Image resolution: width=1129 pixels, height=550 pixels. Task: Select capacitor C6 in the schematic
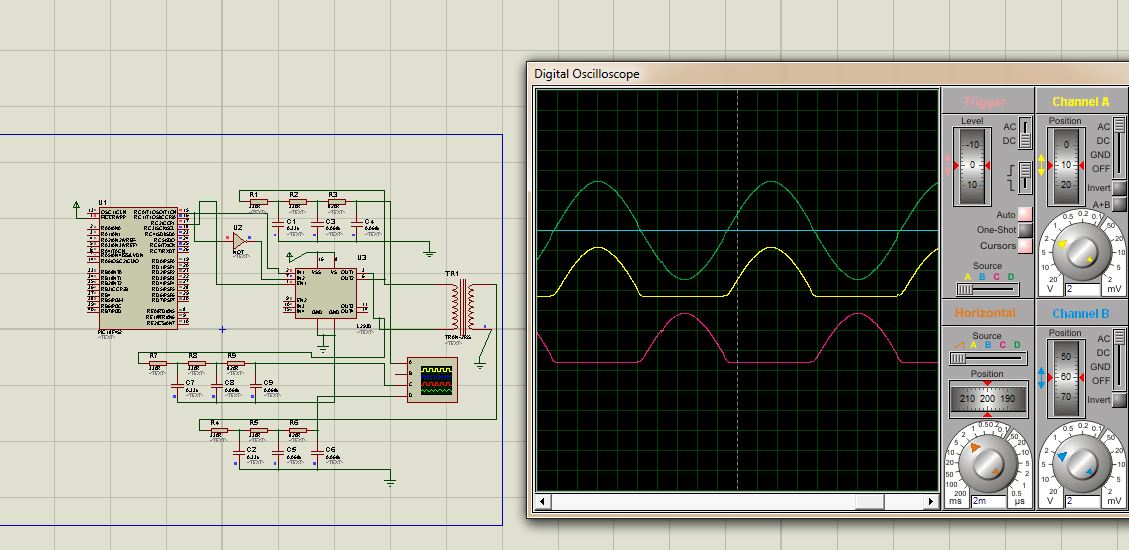point(318,454)
